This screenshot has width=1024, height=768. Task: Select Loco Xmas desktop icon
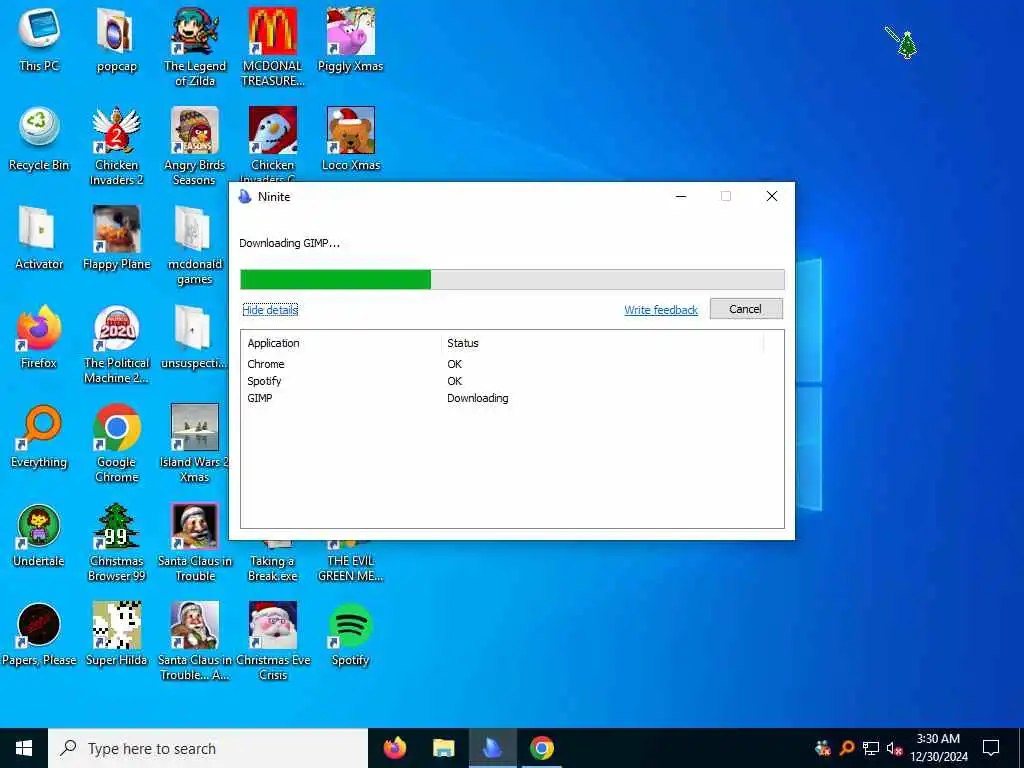point(351,139)
